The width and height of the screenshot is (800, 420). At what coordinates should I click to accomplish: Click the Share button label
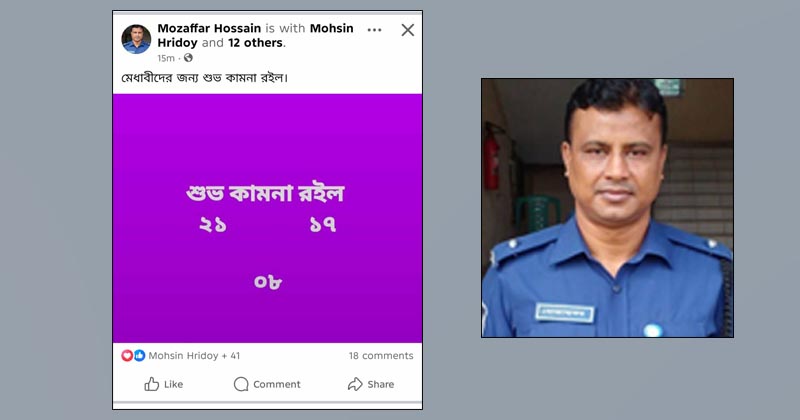[381, 384]
